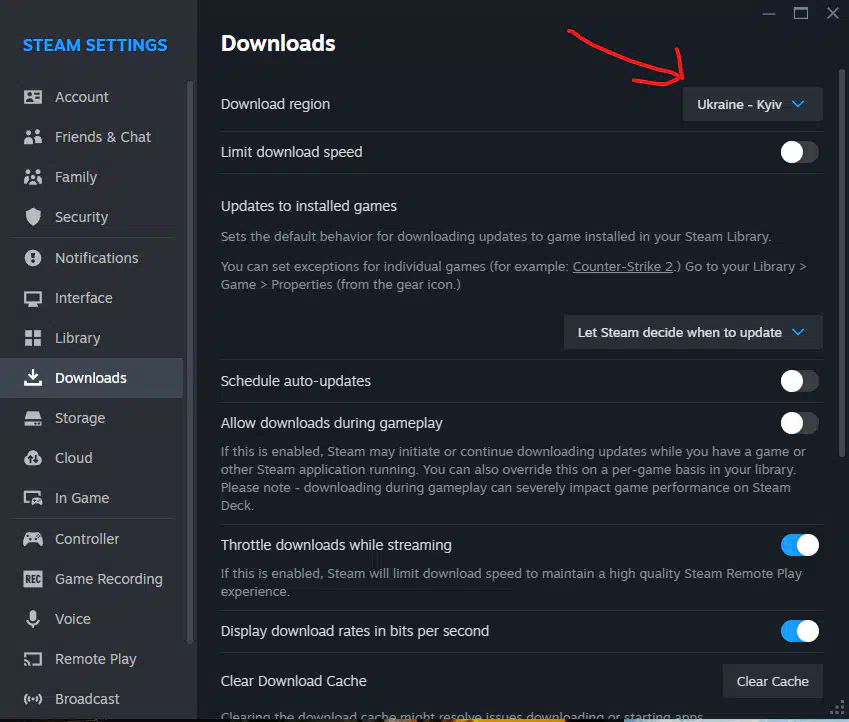Open Security settings section
This screenshot has width=849, height=722.
(x=92, y=217)
